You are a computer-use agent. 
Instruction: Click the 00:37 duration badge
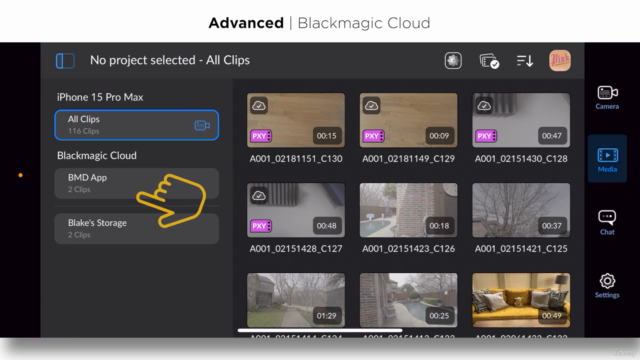point(552,226)
